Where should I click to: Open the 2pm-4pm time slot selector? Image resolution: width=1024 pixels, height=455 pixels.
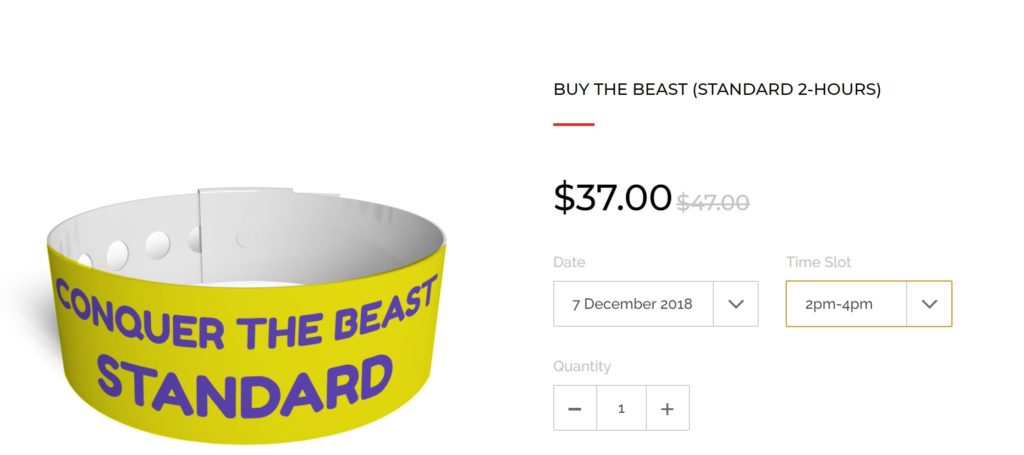[x=845, y=304]
